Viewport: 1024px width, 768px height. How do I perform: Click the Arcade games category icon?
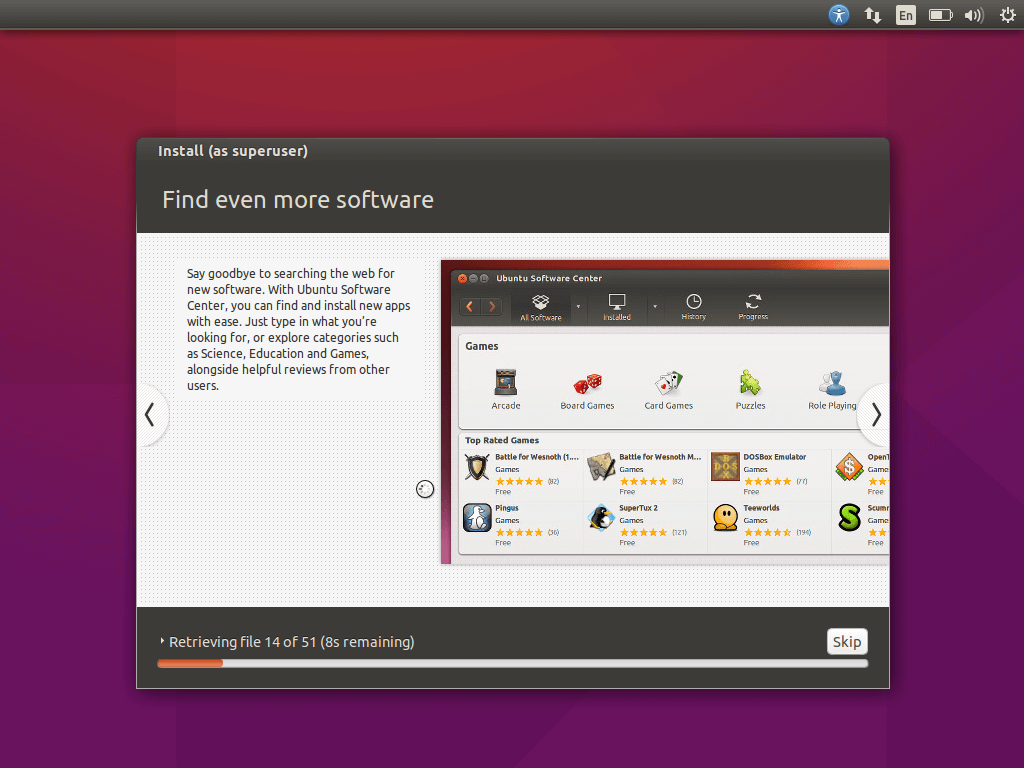pos(506,383)
